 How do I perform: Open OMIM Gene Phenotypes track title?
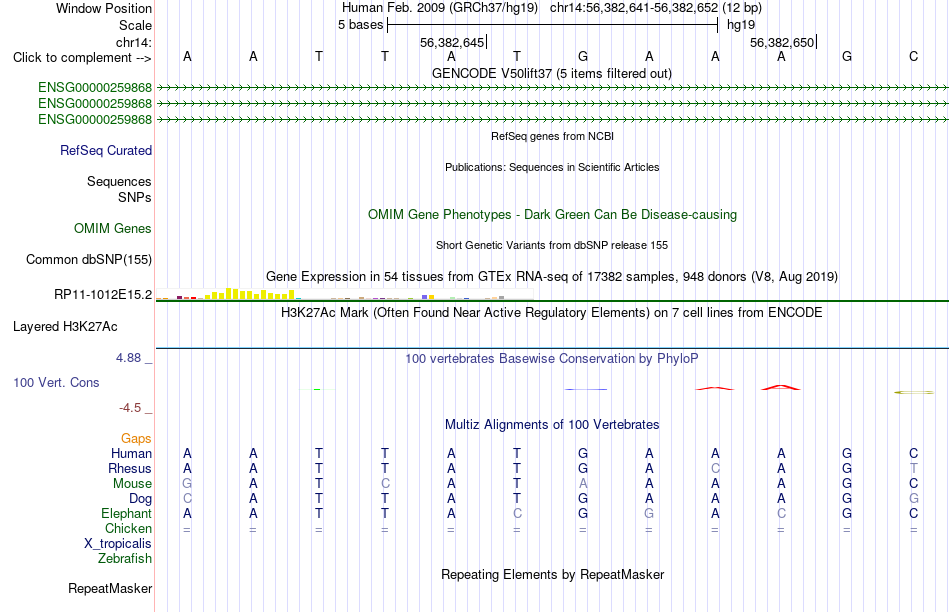point(552,215)
